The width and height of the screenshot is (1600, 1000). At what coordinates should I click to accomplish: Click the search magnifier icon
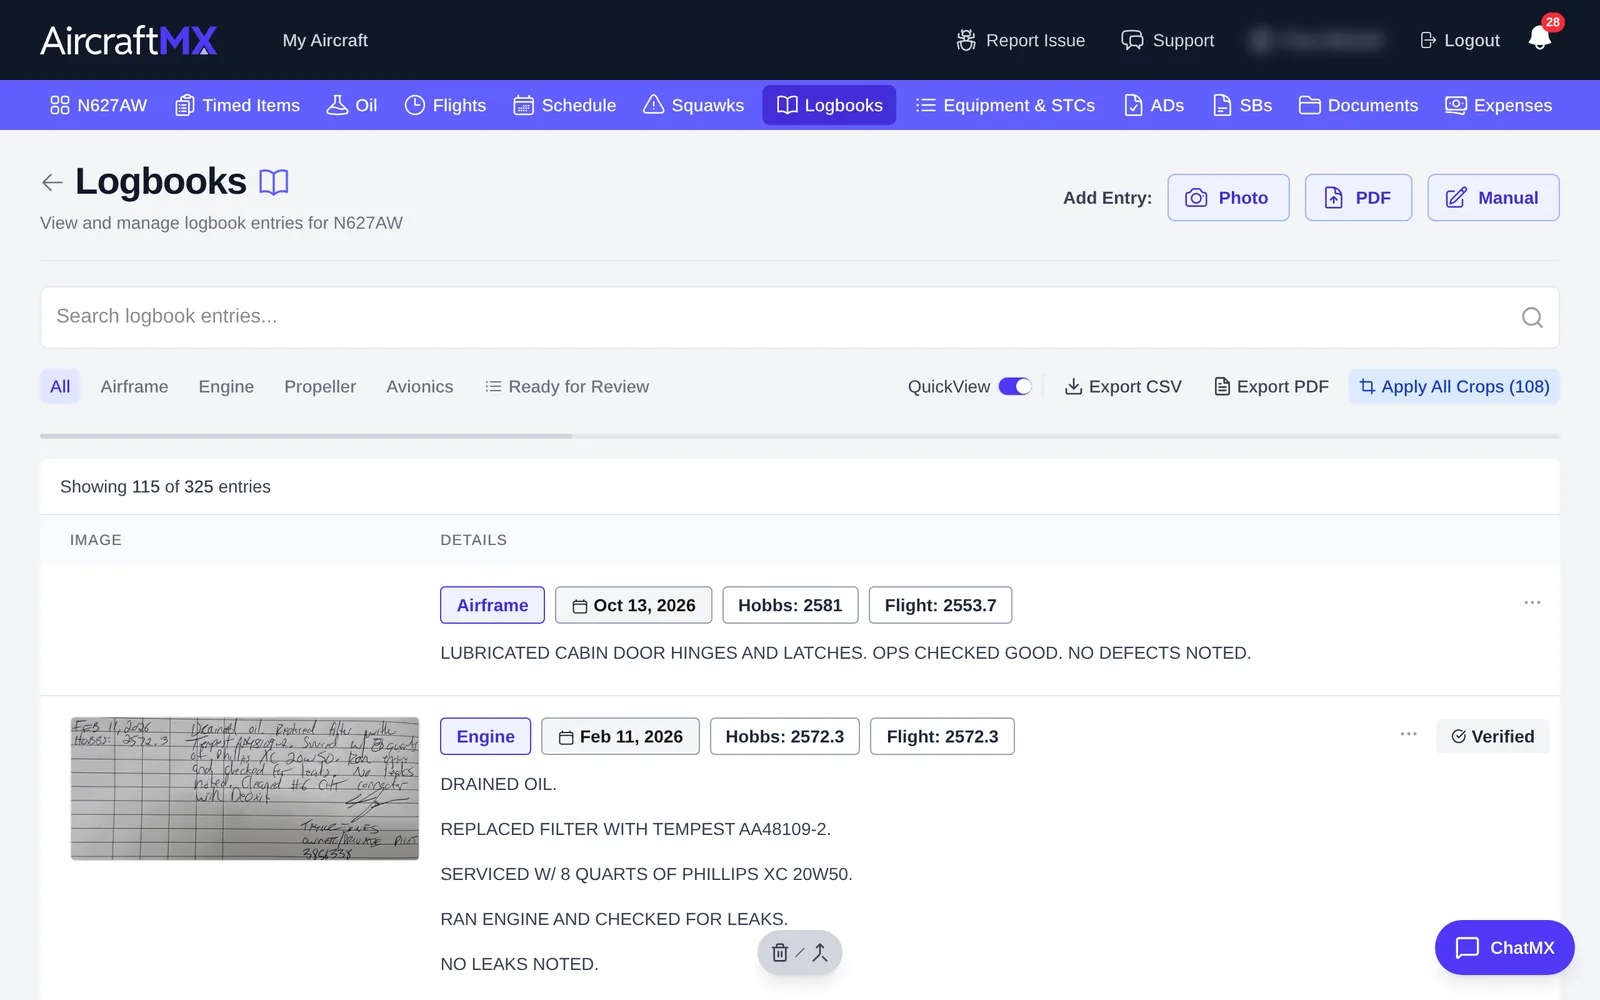coord(1532,318)
